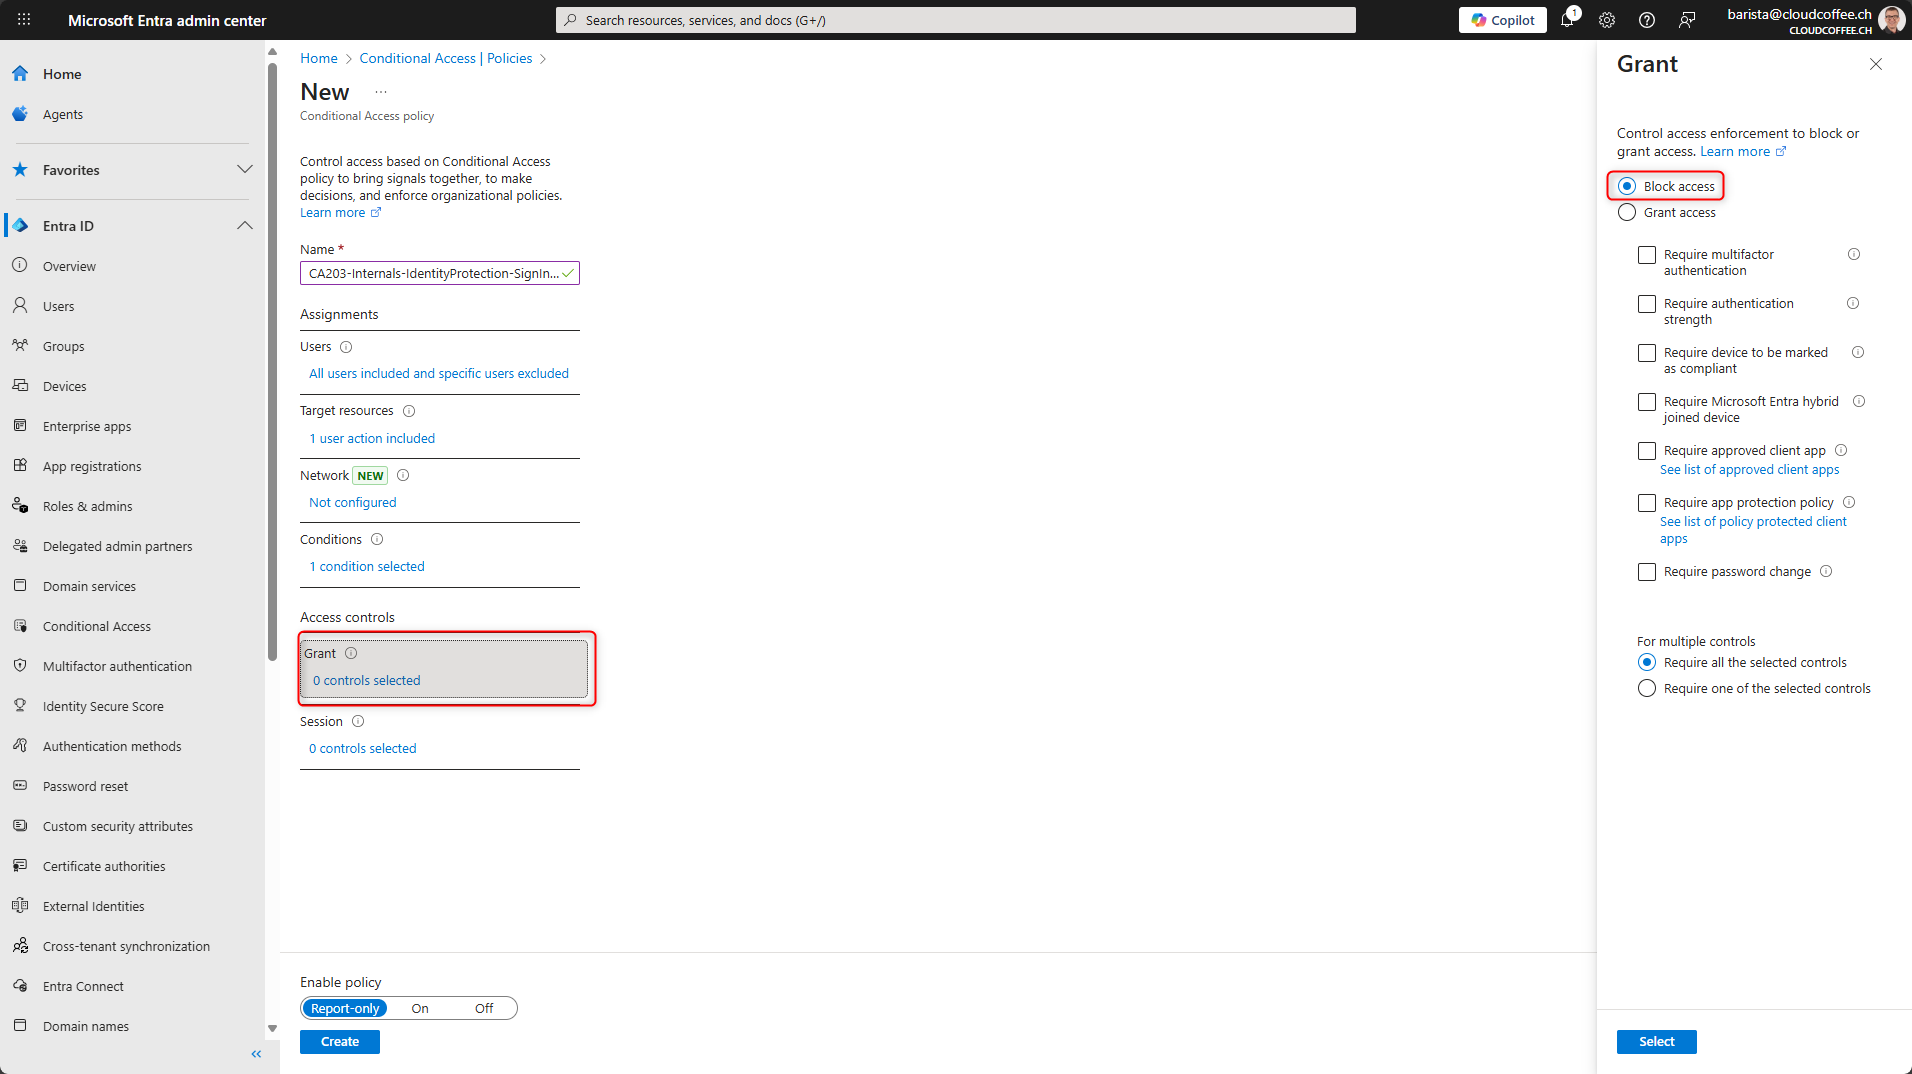Select the Grant access radio button
The image size is (1912, 1074).
pyautogui.click(x=1627, y=212)
